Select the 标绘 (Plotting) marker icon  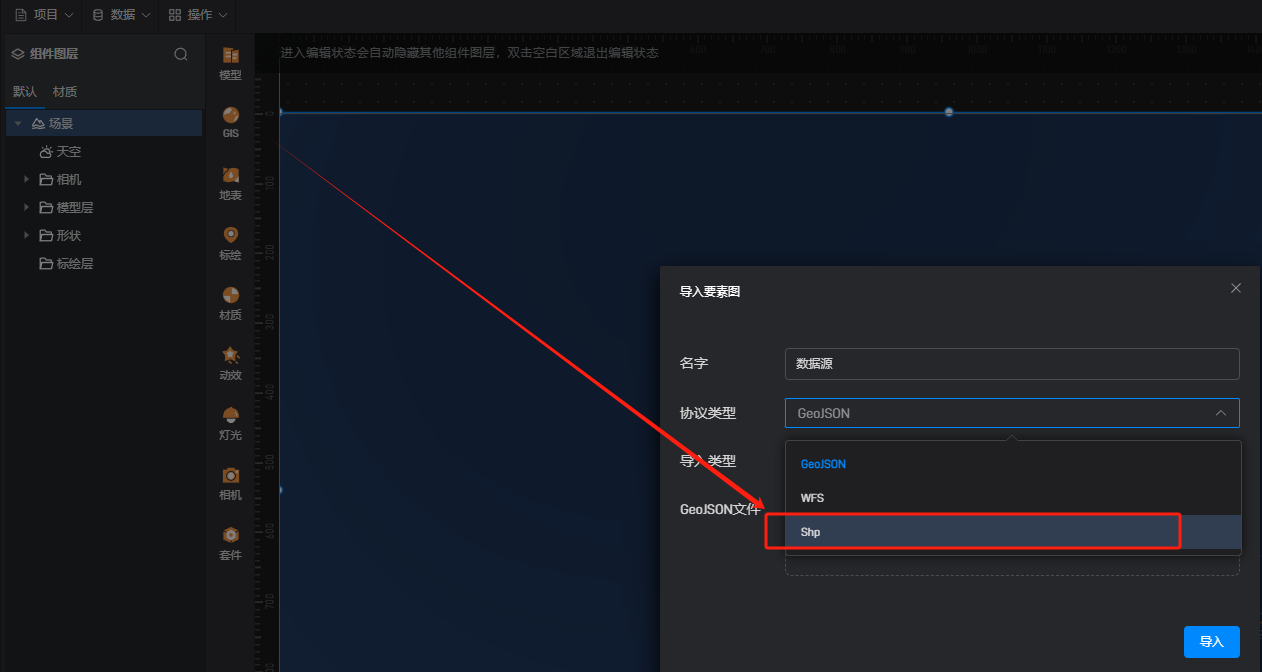(x=231, y=241)
